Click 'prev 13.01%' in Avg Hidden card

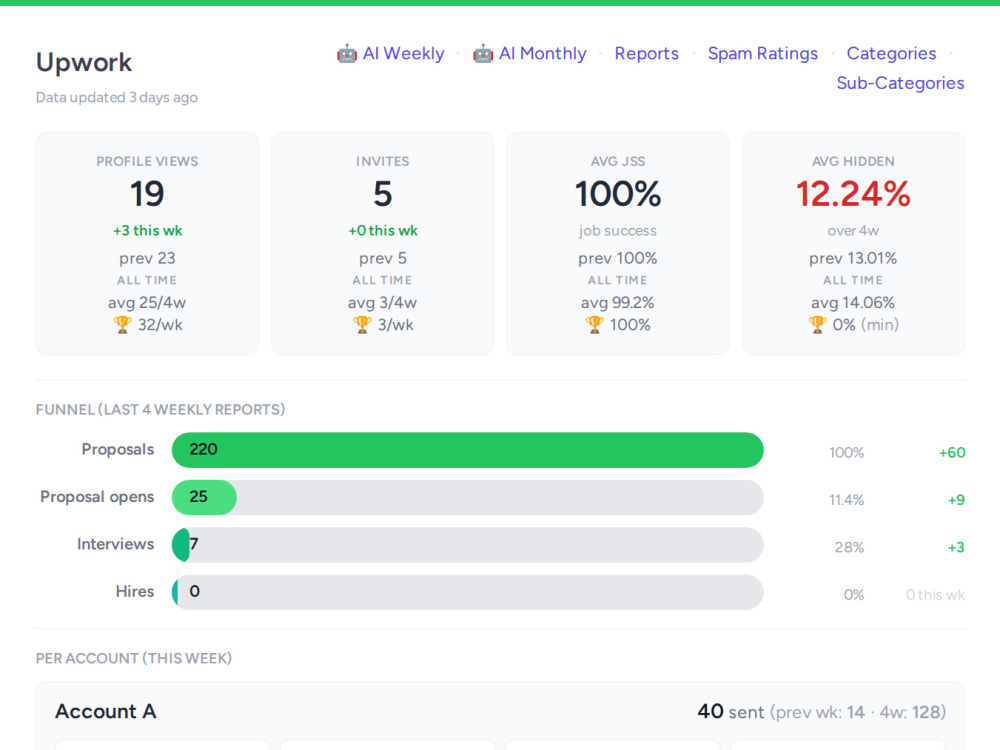coord(853,258)
